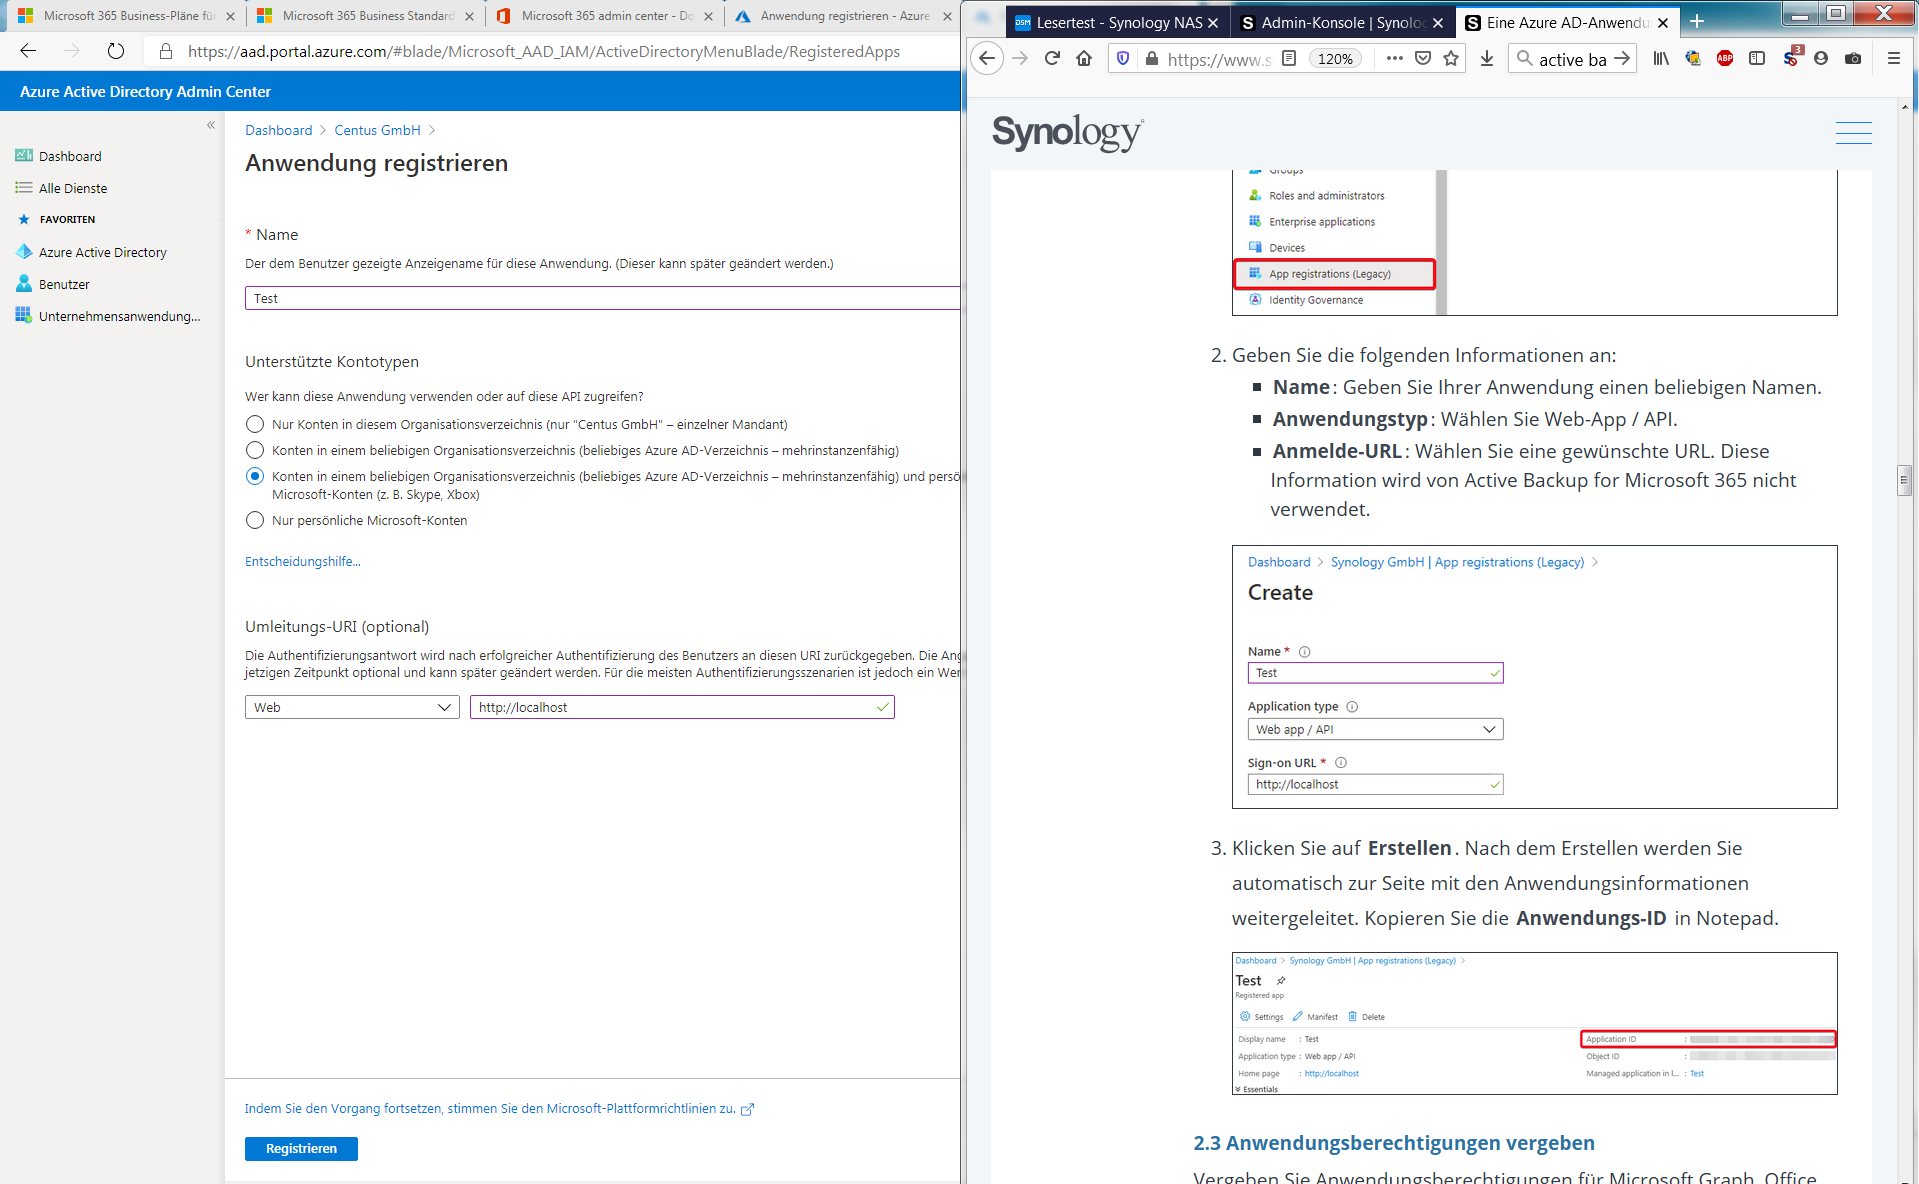Open Synology site hamburger navigation menu
Screen dimensions: 1919x1184
1853,133
